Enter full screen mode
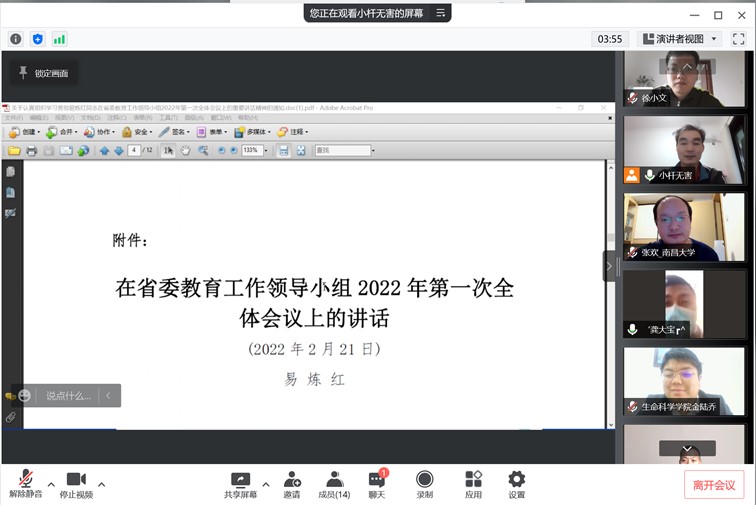 tap(738, 39)
